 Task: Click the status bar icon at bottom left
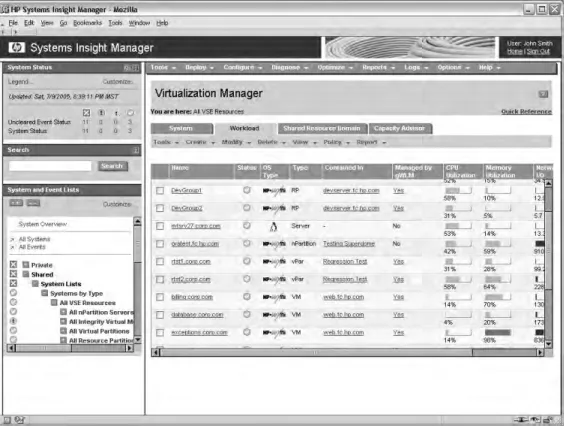click(x=7, y=420)
